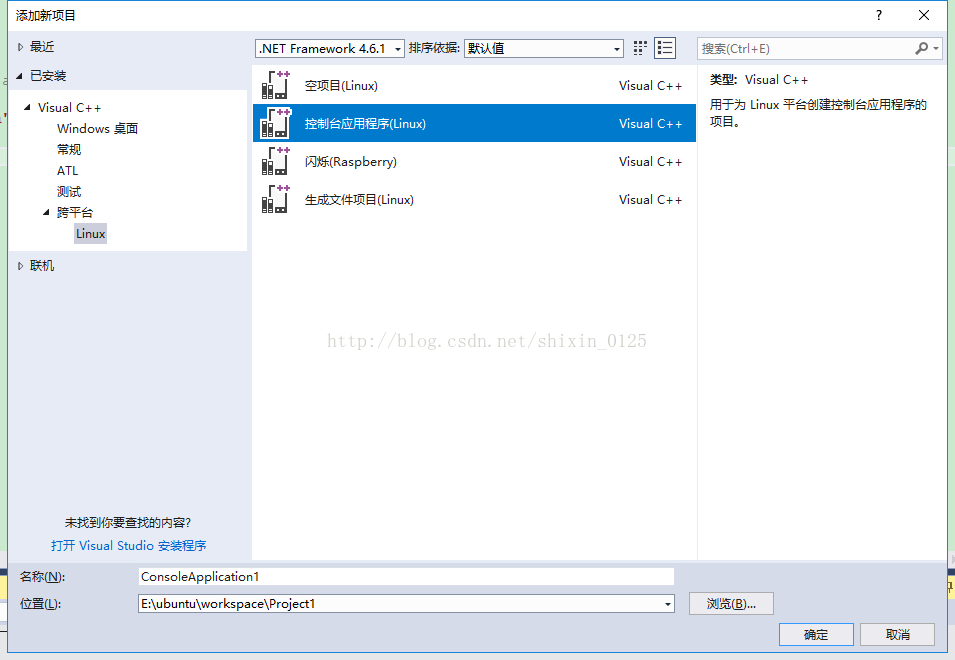Collapse the Visual C++ tree node
This screenshot has height=660, width=955.
27,107
